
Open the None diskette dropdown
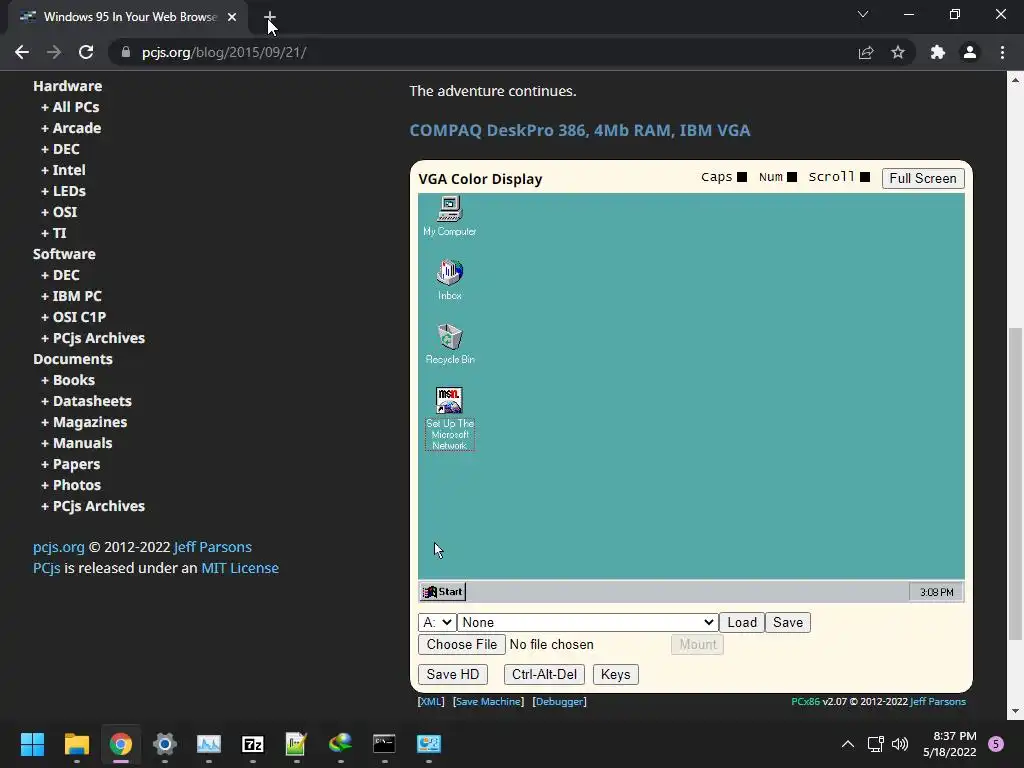point(587,622)
